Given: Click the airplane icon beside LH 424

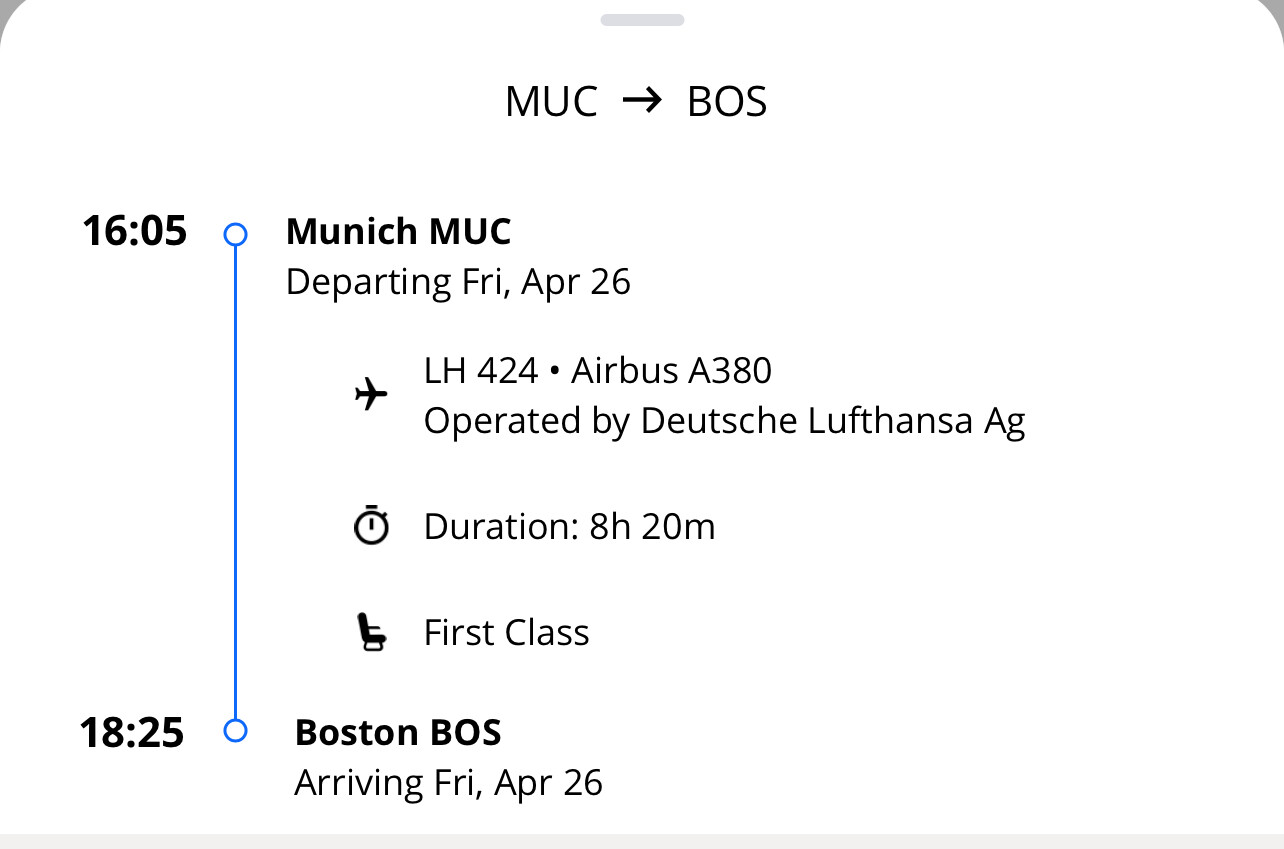Looking at the screenshot, I should click(x=371, y=395).
